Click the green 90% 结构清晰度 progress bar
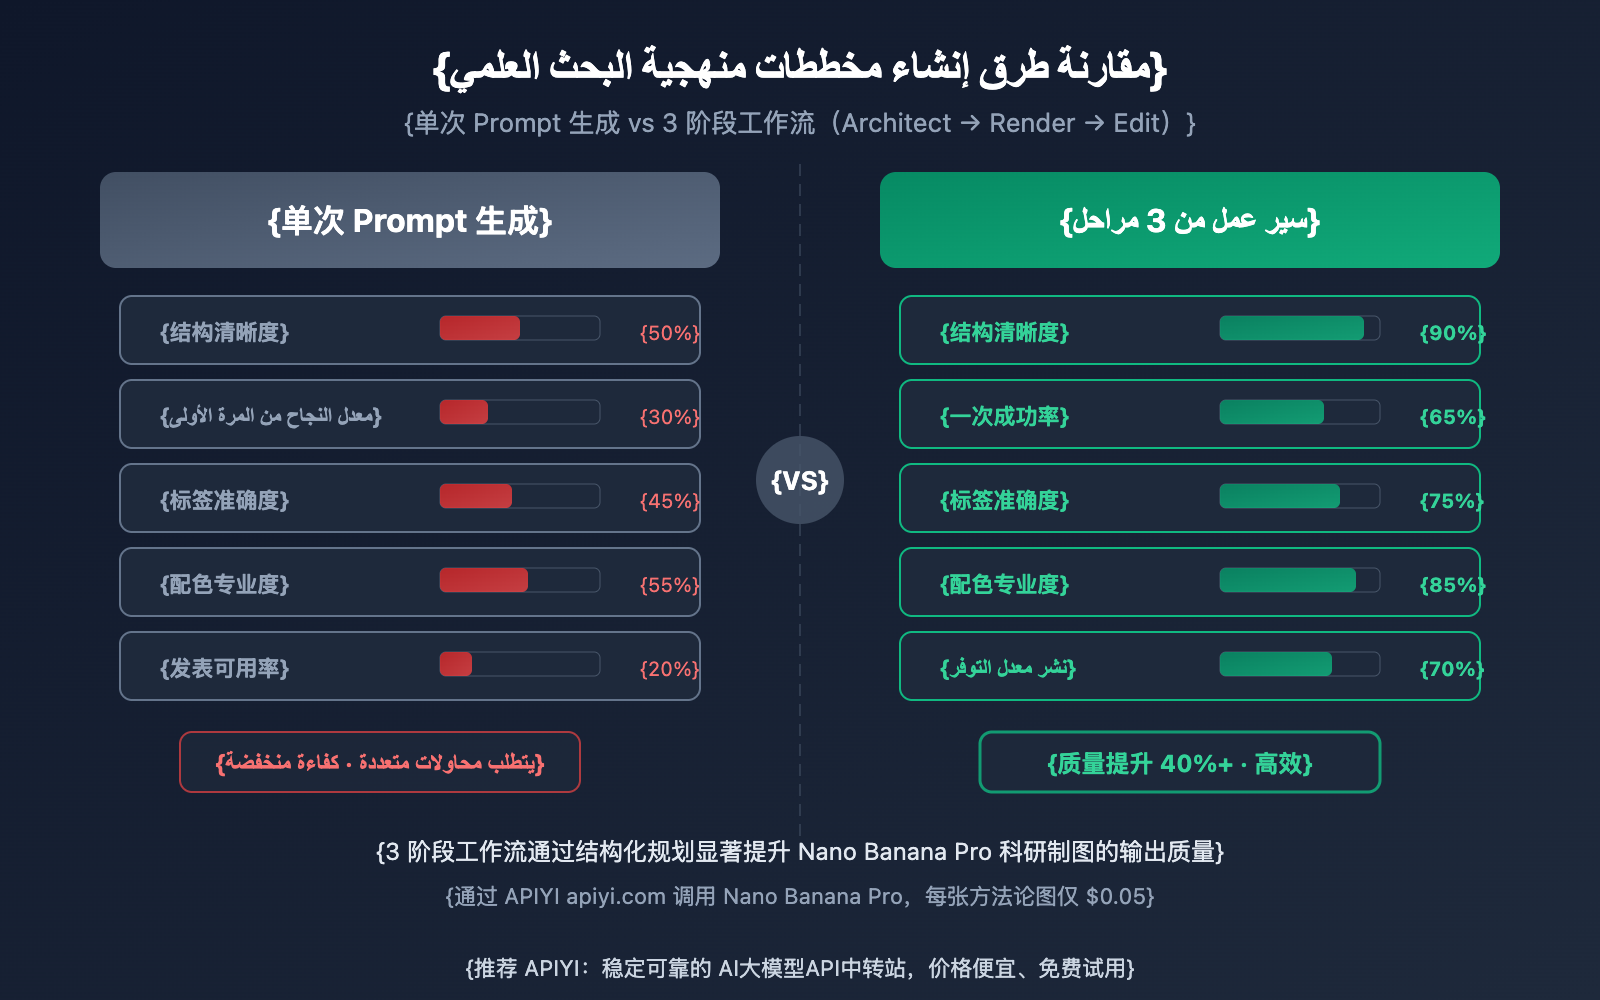1600x1000 pixels. coord(1299,328)
